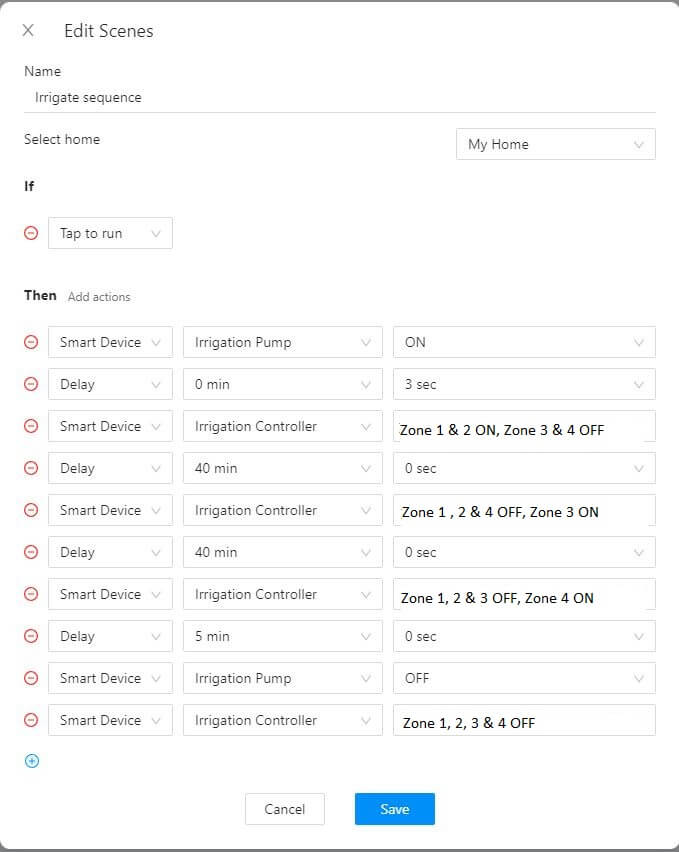The image size is (679, 852).
Task: Remove the Zone 1, 2, 3 & 4 OFF action
Action: 32,720
